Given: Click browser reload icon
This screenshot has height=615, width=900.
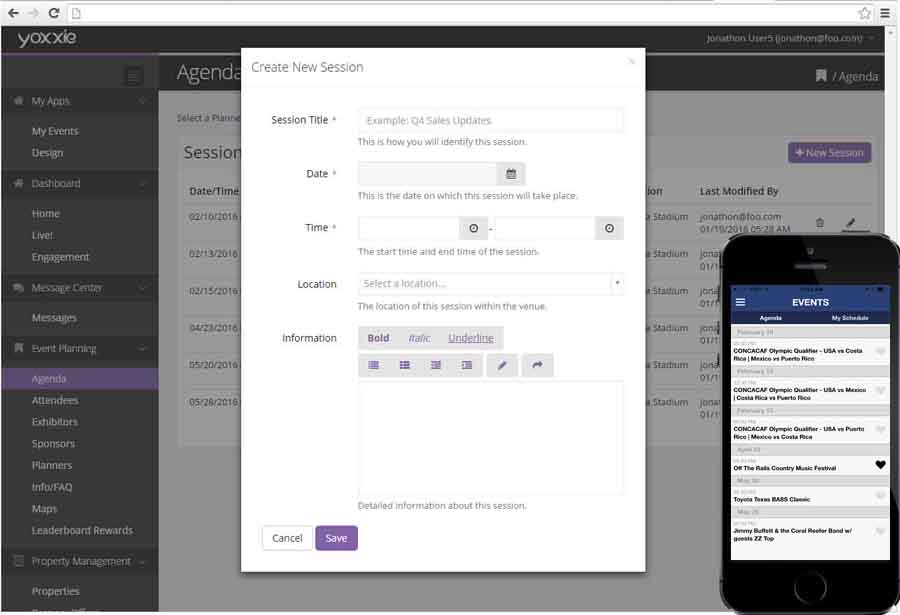Looking at the screenshot, I should click(x=53, y=13).
